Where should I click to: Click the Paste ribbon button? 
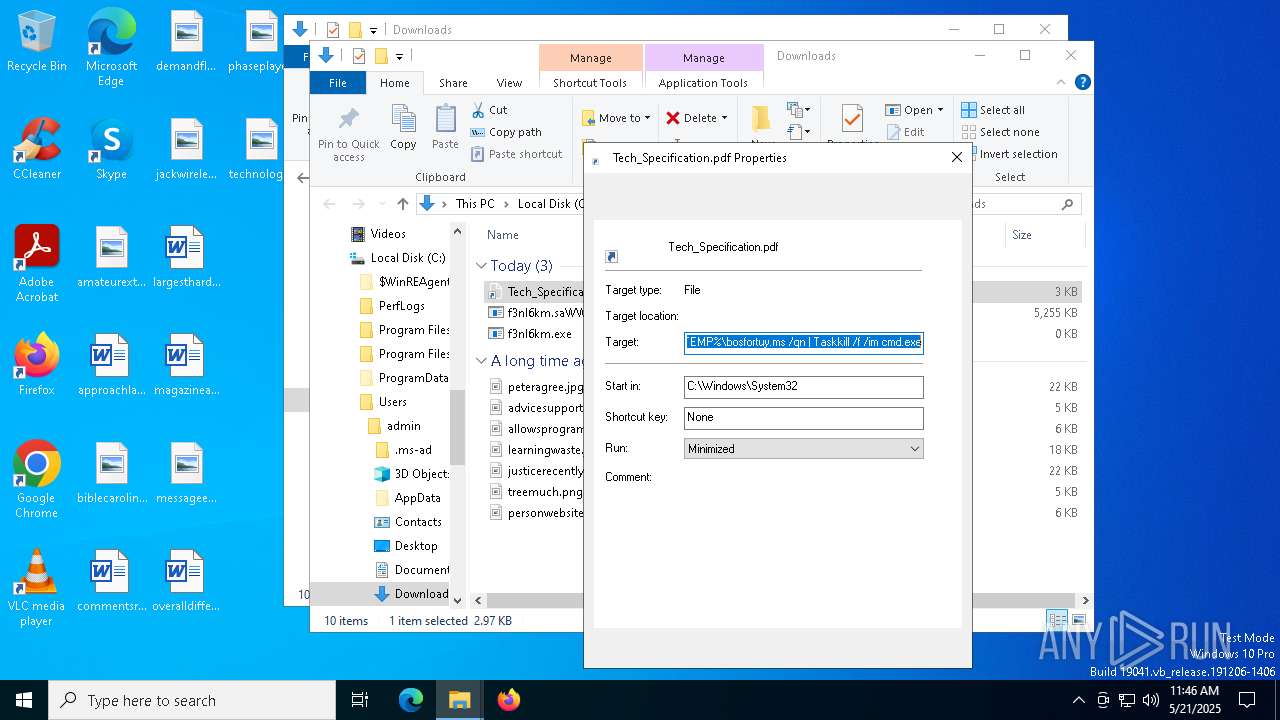point(445,127)
